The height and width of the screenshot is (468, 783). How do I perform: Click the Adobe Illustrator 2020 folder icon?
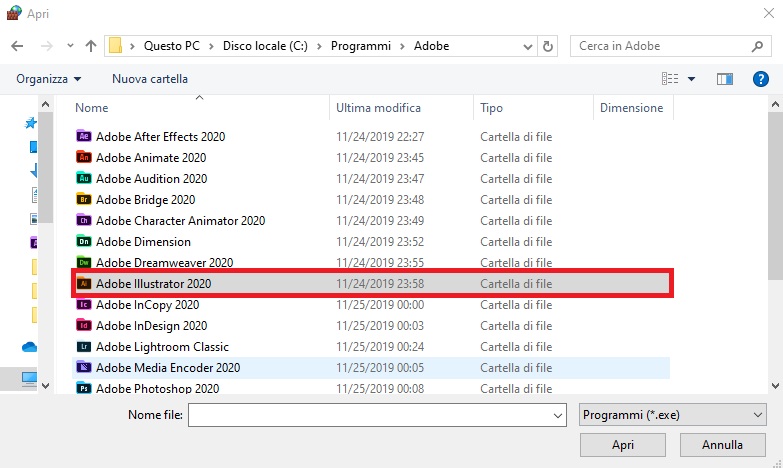tap(83, 283)
